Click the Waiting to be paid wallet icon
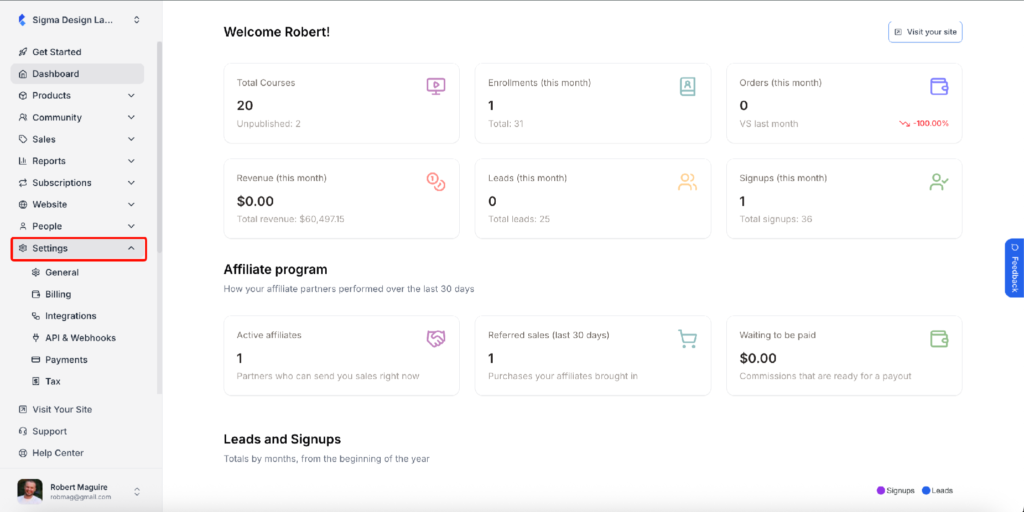This screenshot has height=512, width=1024. [x=939, y=338]
